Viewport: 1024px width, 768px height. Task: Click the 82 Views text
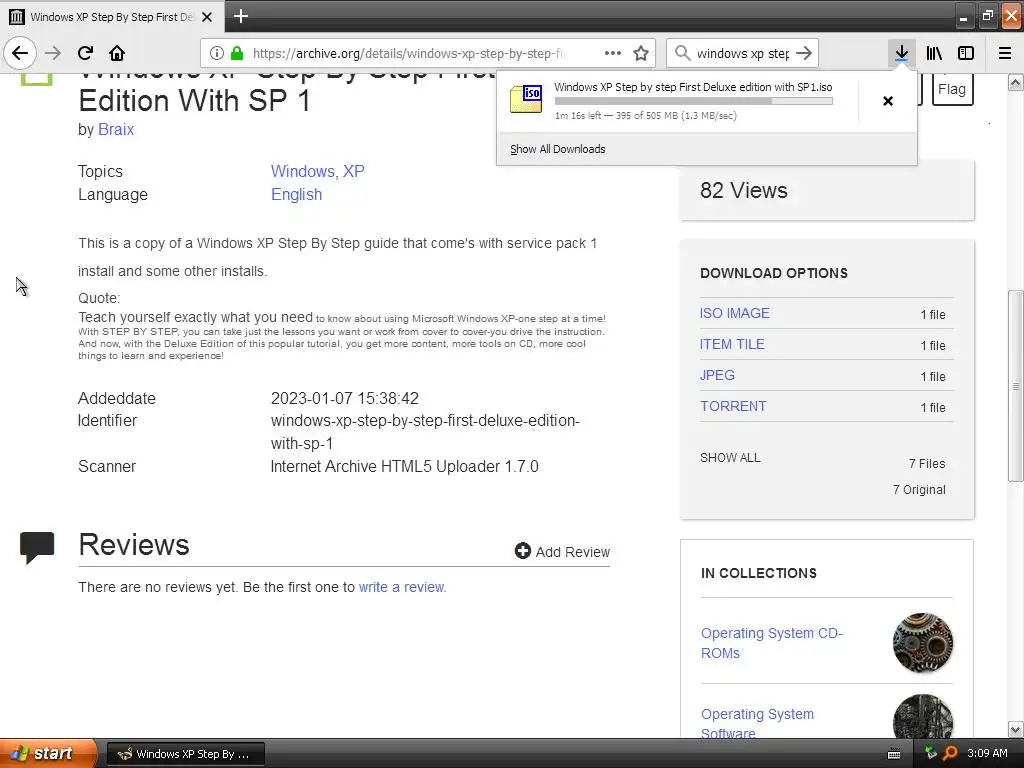click(x=744, y=190)
